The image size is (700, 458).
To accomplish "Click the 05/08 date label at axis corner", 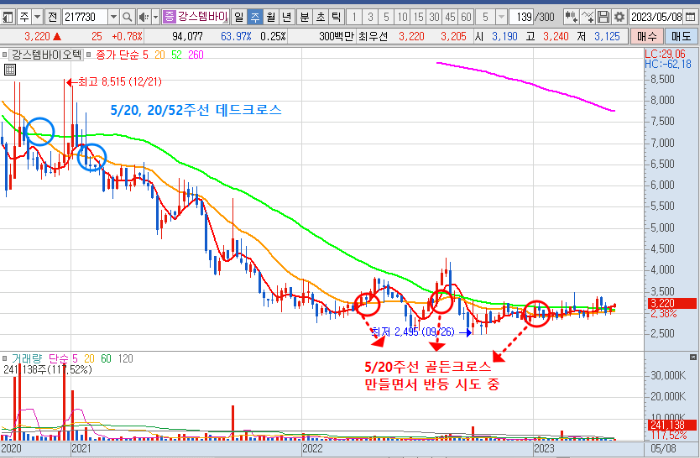I will click(x=663, y=448).
